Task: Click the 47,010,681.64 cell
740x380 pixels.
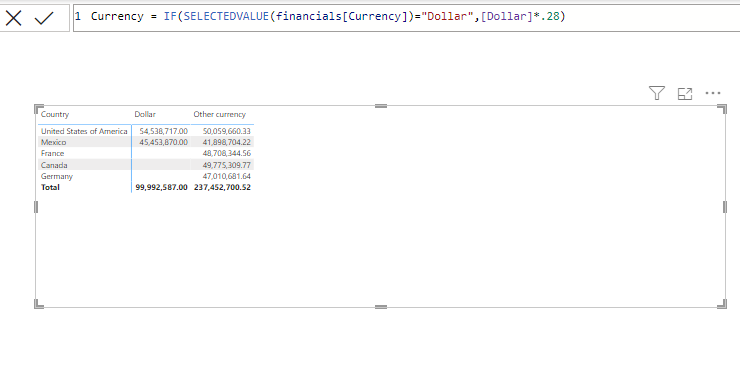Action: click(x=227, y=176)
